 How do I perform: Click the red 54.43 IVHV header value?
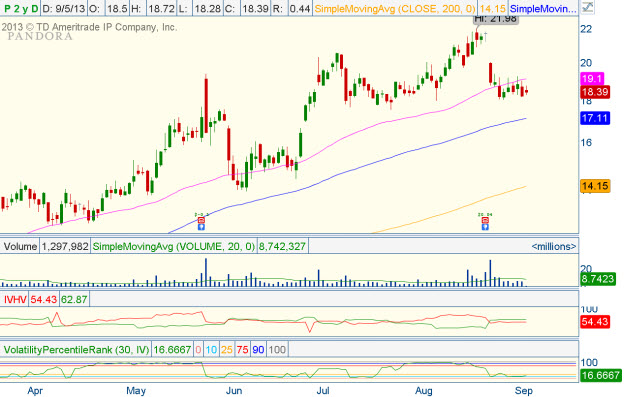click(x=44, y=299)
